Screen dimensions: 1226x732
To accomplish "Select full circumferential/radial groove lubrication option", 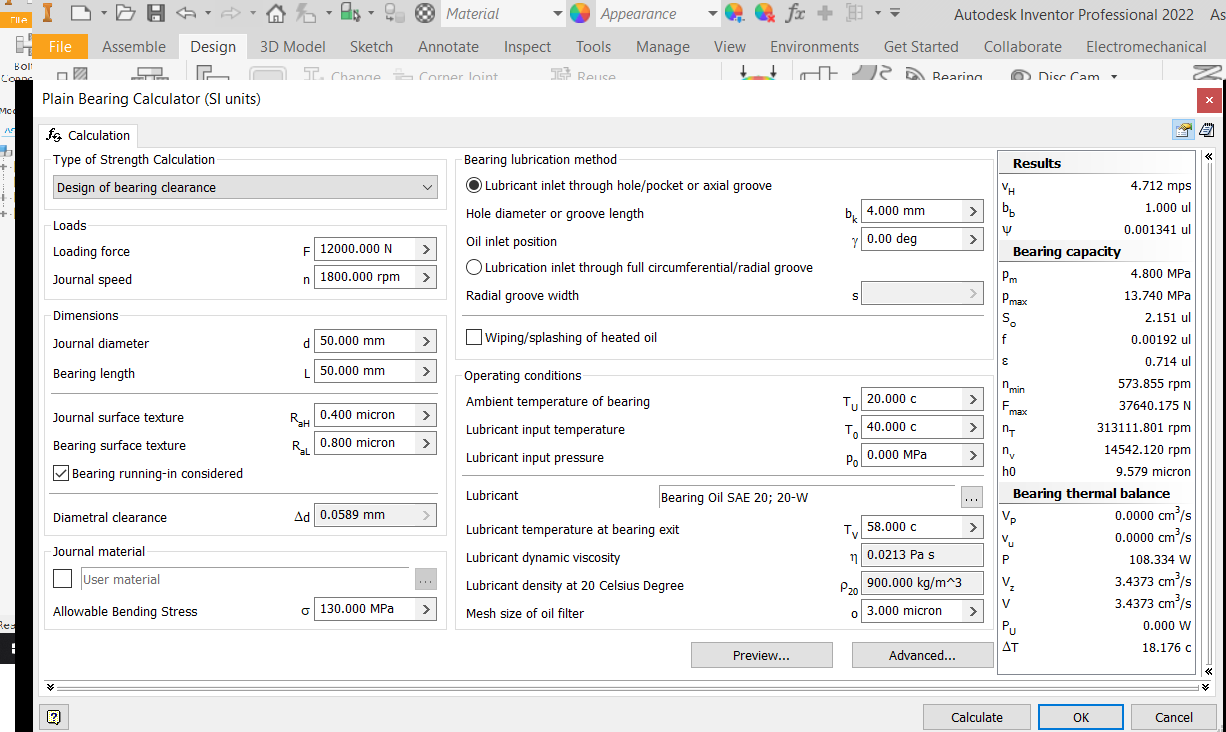I will (x=474, y=267).
